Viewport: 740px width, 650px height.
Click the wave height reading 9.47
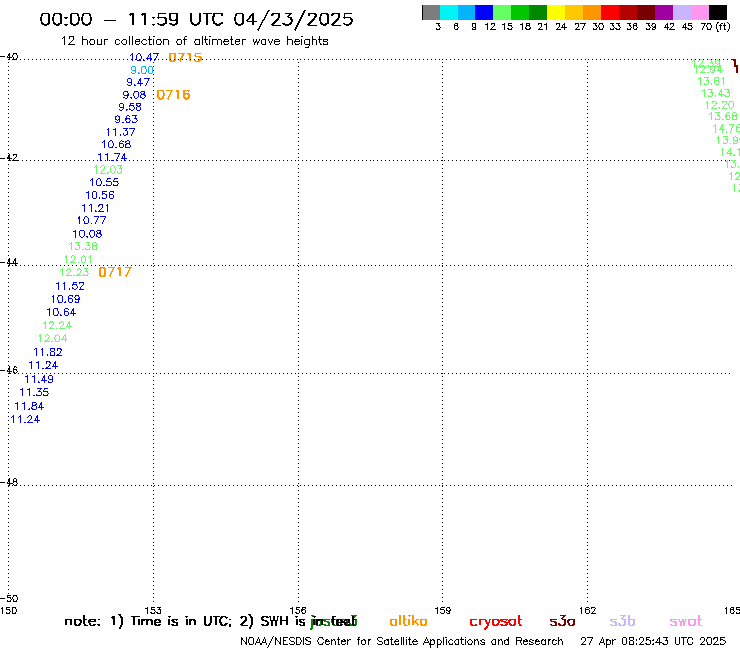pos(138,82)
